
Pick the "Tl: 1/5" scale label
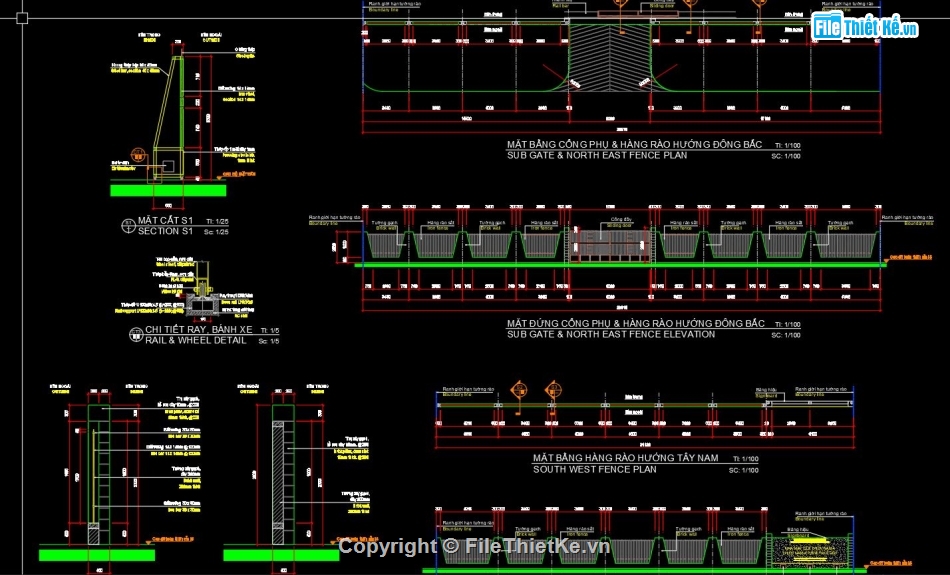pos(270,331)
